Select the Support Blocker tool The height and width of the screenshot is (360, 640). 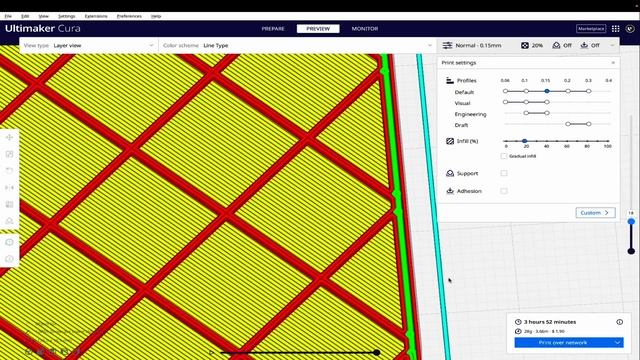(9, 221)
